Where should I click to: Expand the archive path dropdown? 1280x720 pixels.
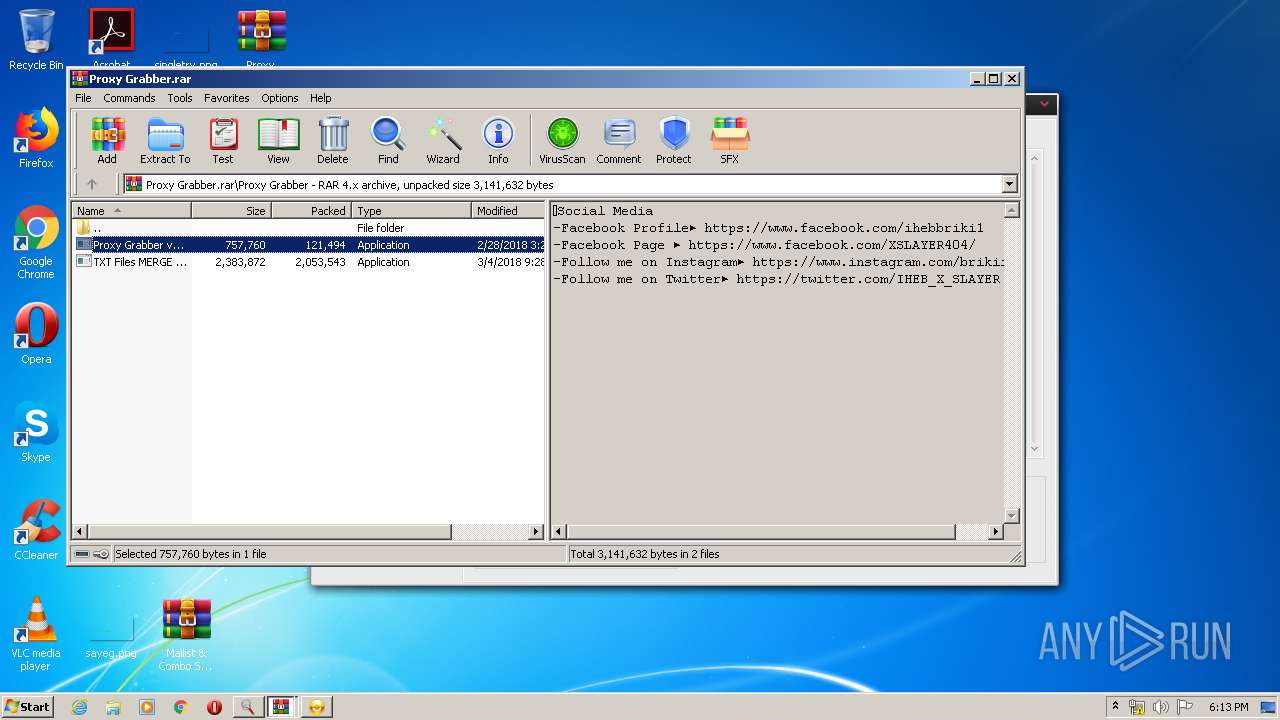[x=1009, y=184]
